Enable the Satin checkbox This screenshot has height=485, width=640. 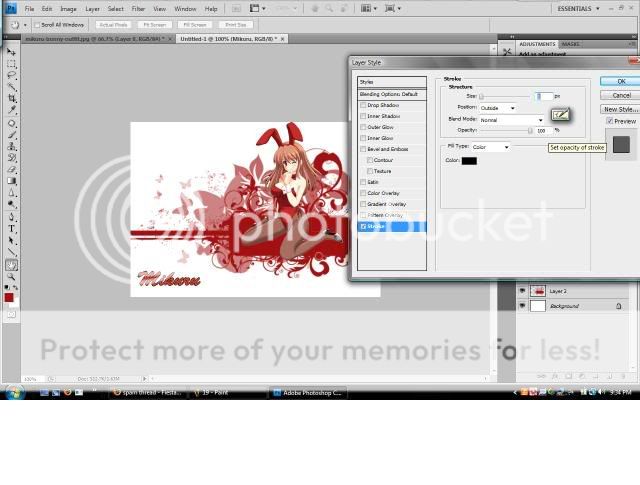coord(363,182)
